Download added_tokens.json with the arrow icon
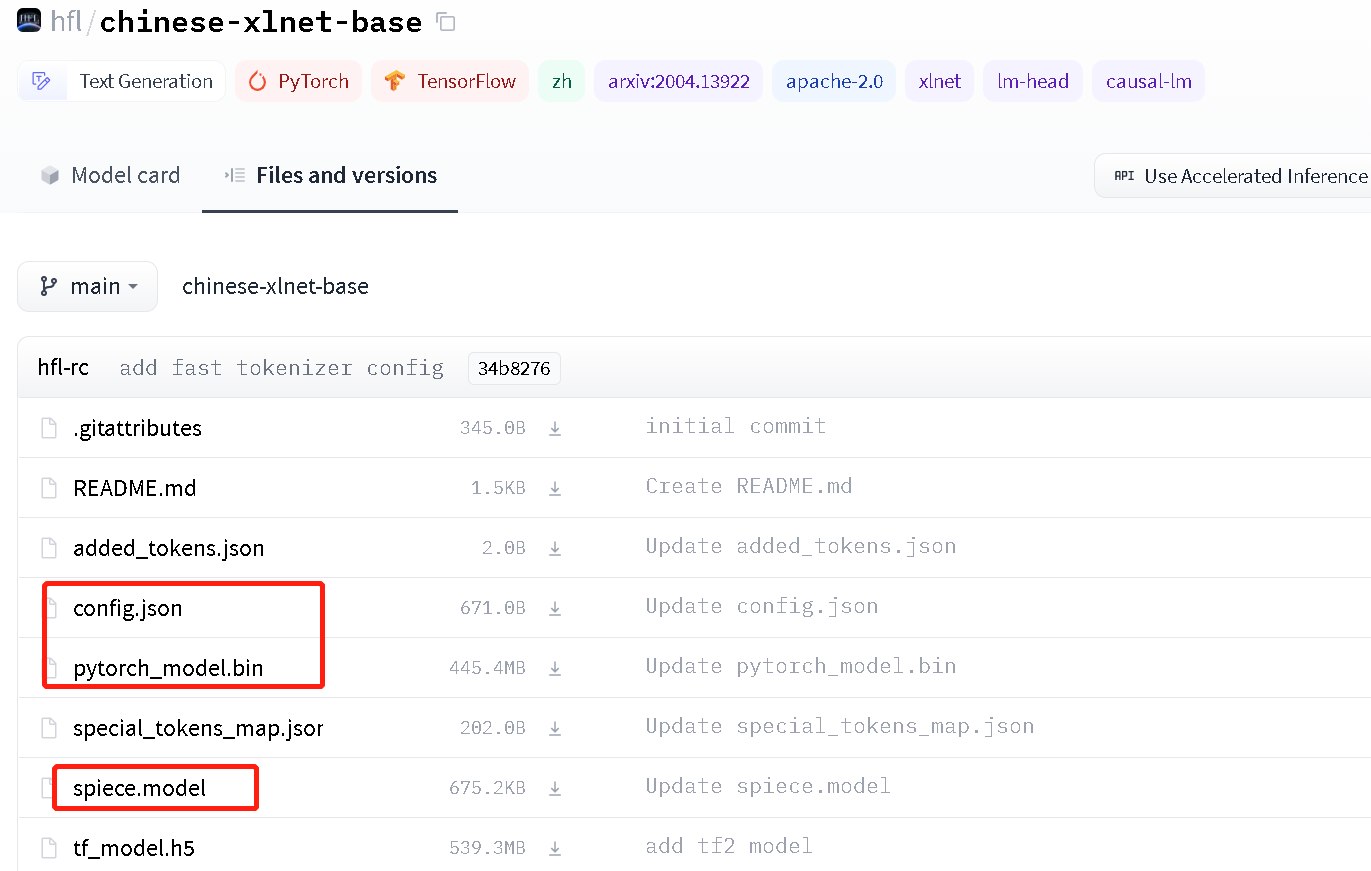 tap(555, 549)
